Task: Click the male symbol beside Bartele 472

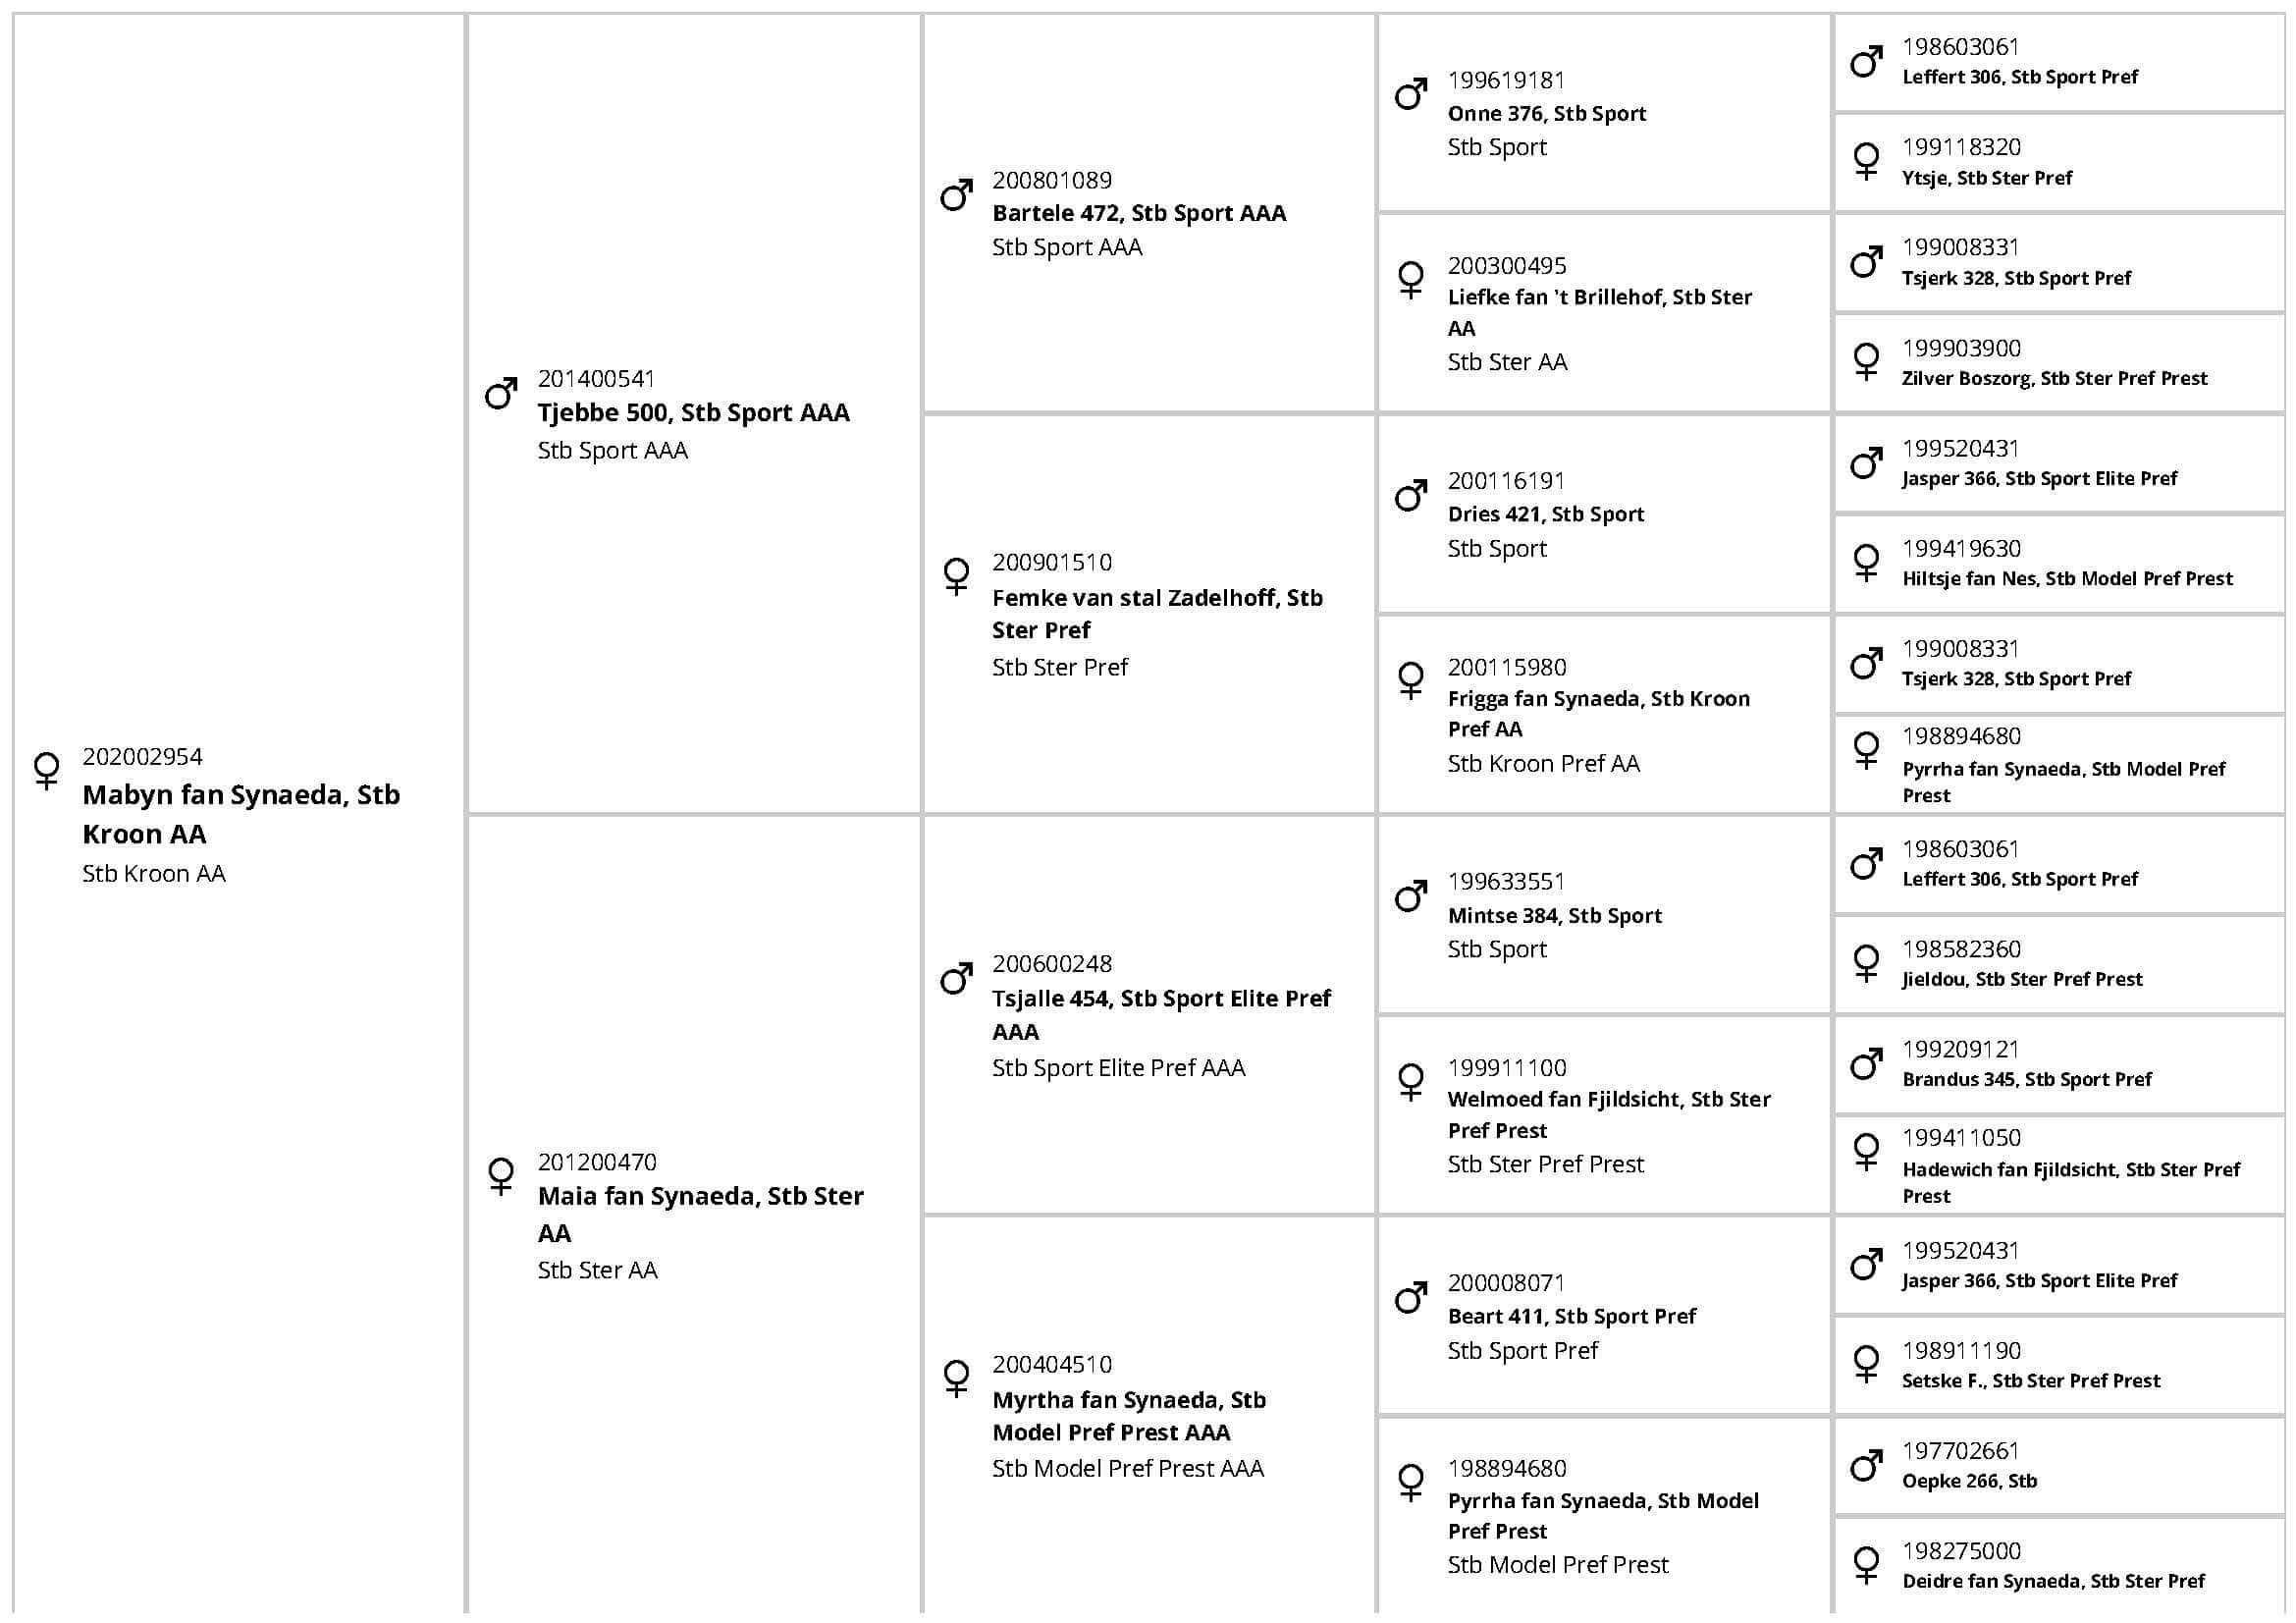Action: pos(956,195)
